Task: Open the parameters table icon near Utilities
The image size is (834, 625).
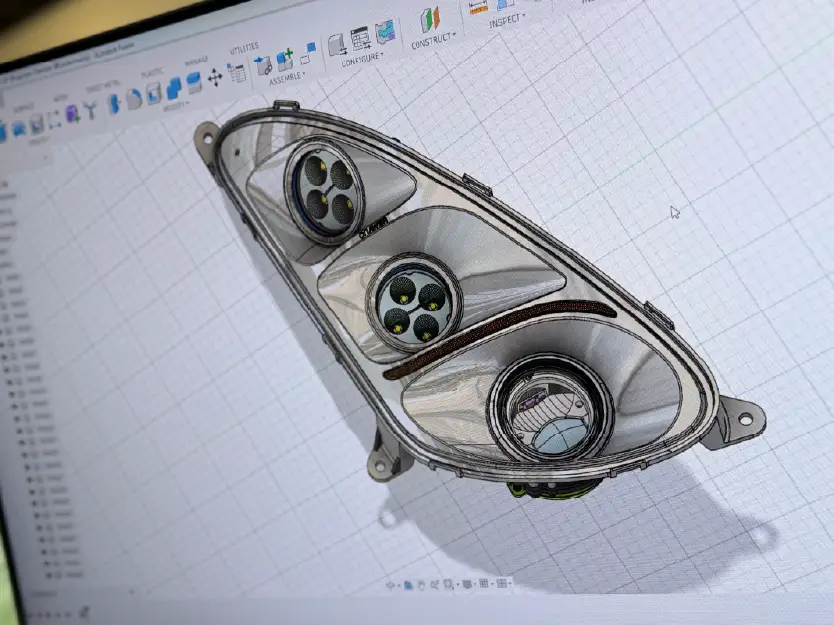Action: tap(236, 72)
